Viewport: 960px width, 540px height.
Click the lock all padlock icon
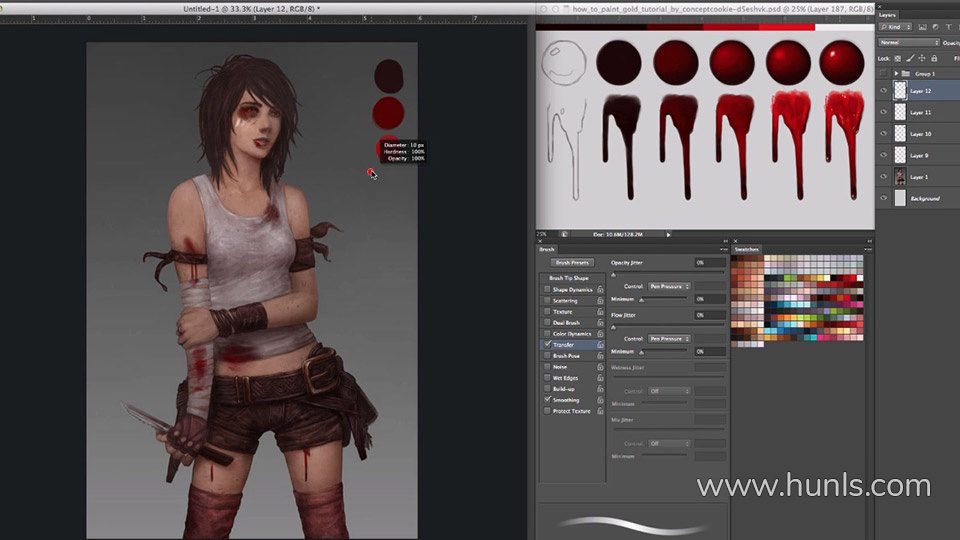pyautogui.click(x=934, y=58)
